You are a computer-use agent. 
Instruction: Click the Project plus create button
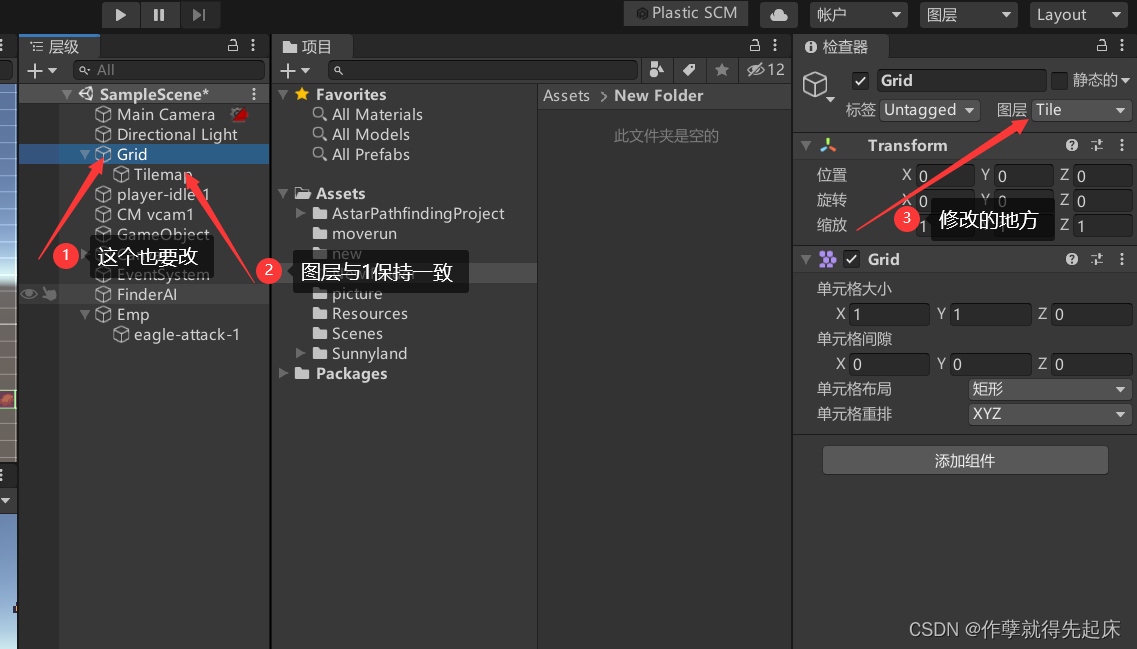point(294,70)
